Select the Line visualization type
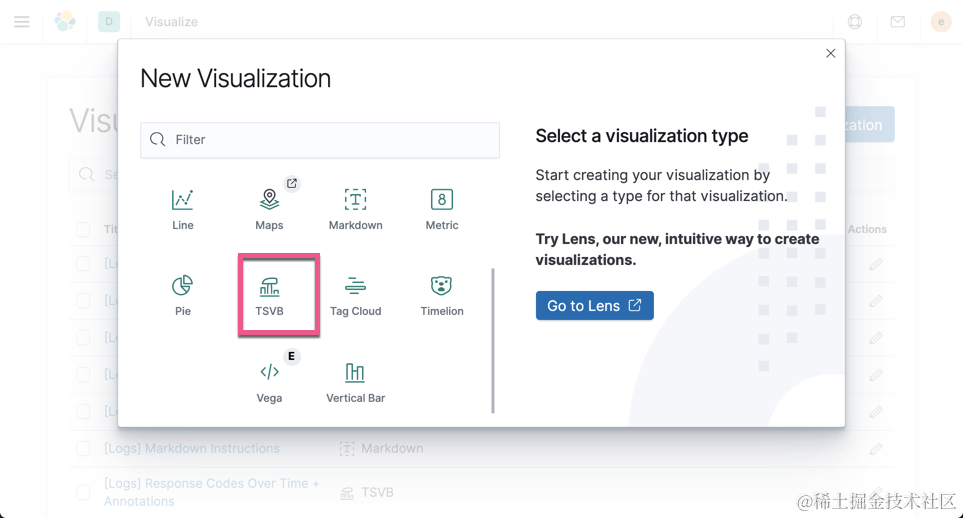963x518 pixels. tap(182, 210)
